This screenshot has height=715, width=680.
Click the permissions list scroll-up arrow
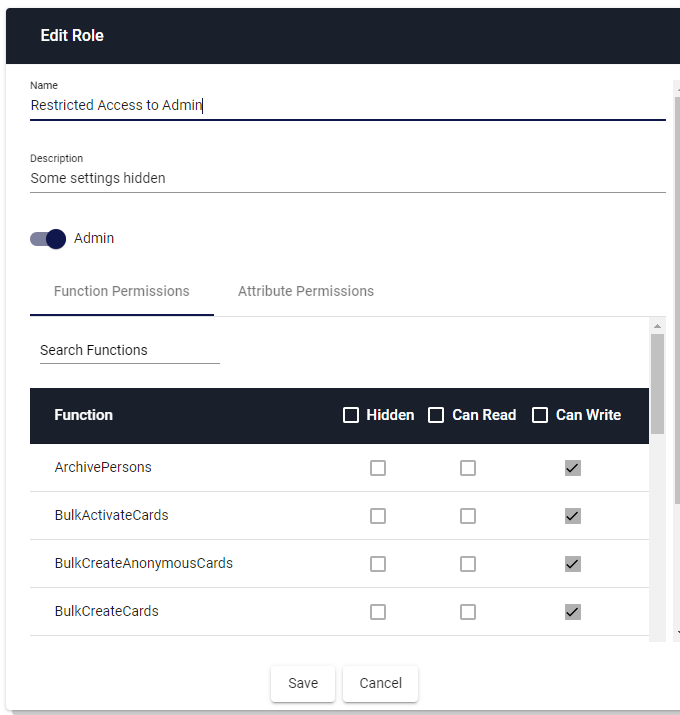(x=657, y=326)
